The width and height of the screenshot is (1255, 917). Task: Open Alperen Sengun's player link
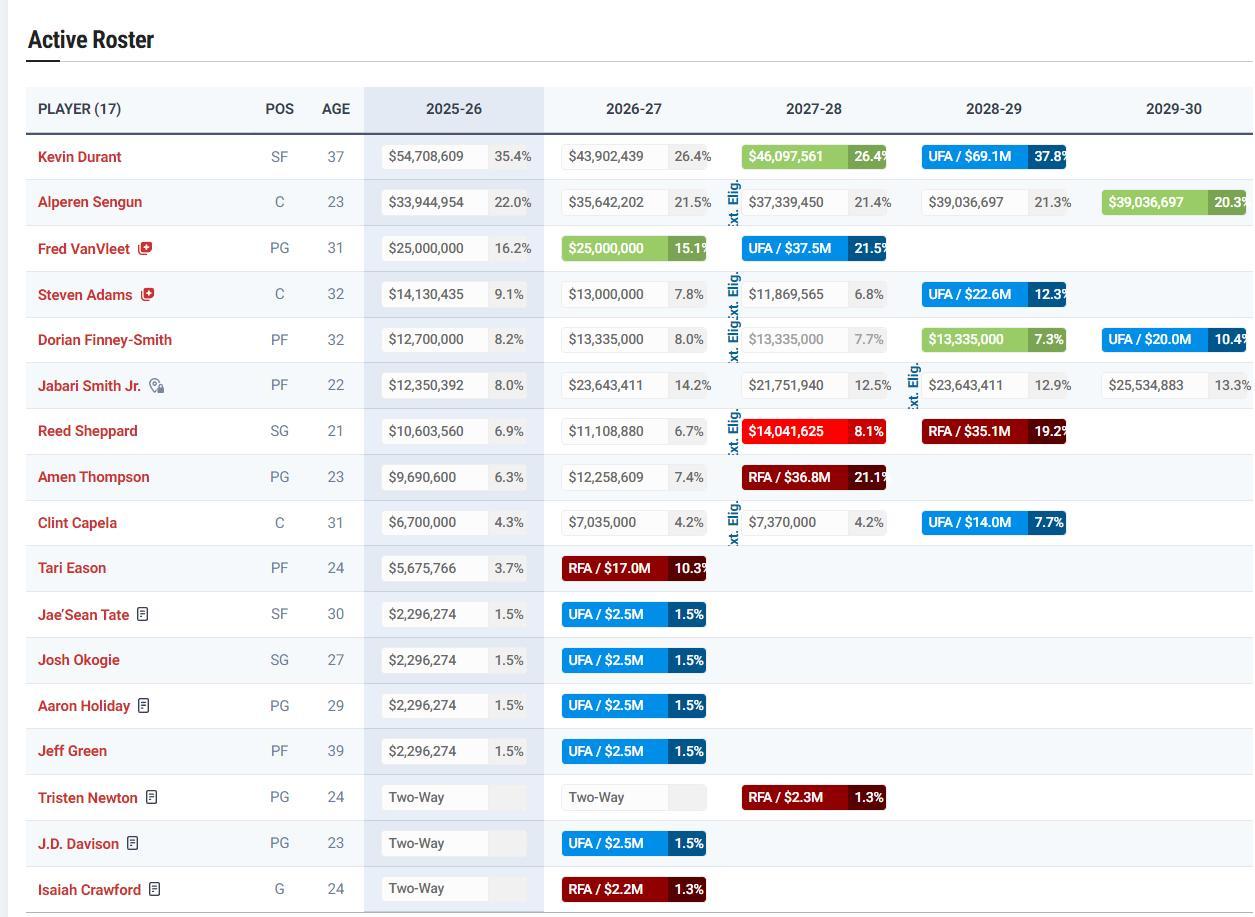pos(90,202)
